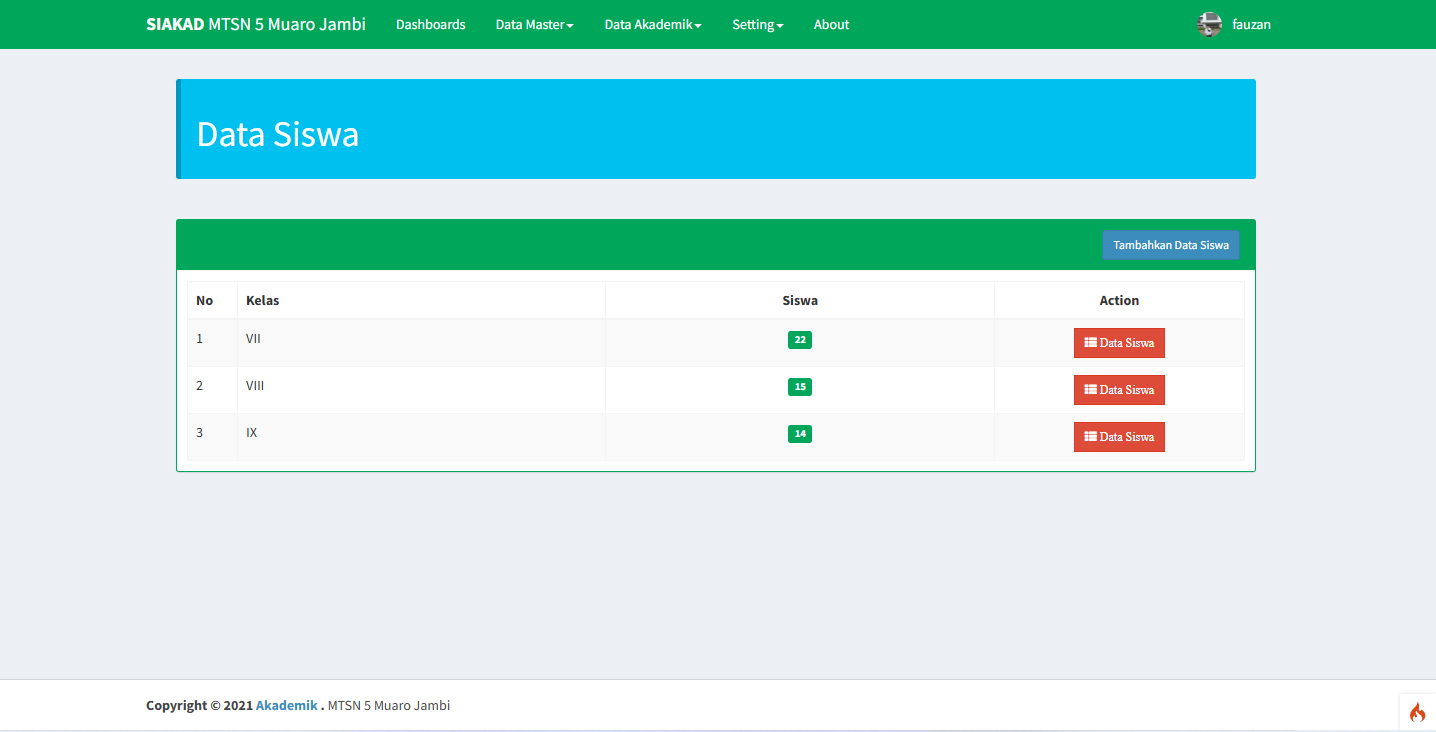
Task: Go to Dashboards in navbar
Action: point(430,25)
